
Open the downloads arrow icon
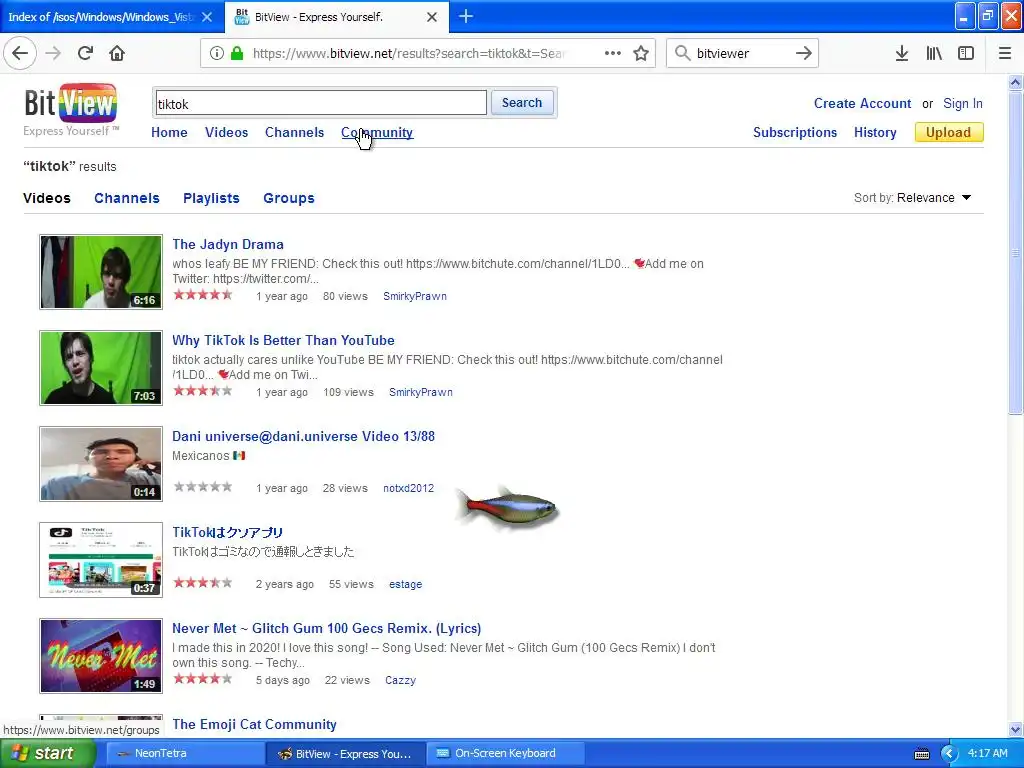click(x=902, y=53)
